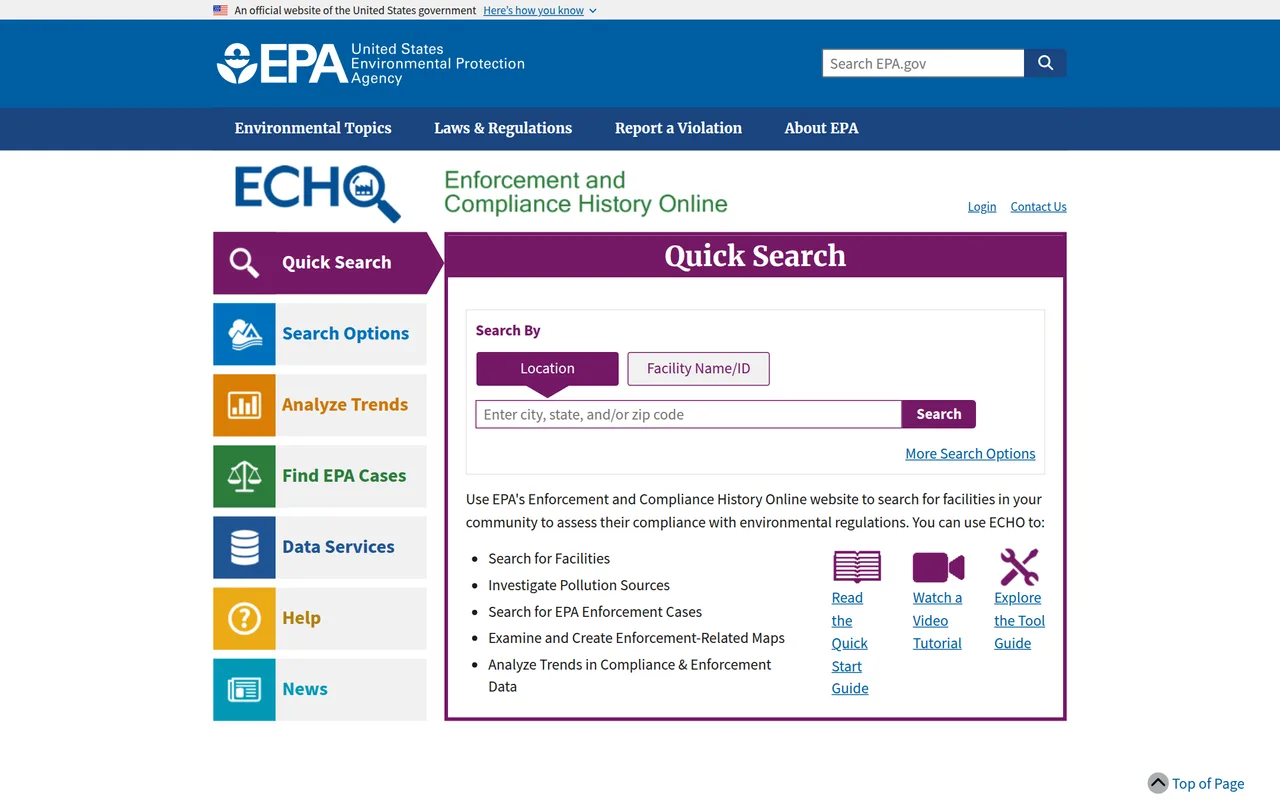Open the Report a Violation menu
The height and width of the screenshot is (800, 1280).
[x=678, y=128]
